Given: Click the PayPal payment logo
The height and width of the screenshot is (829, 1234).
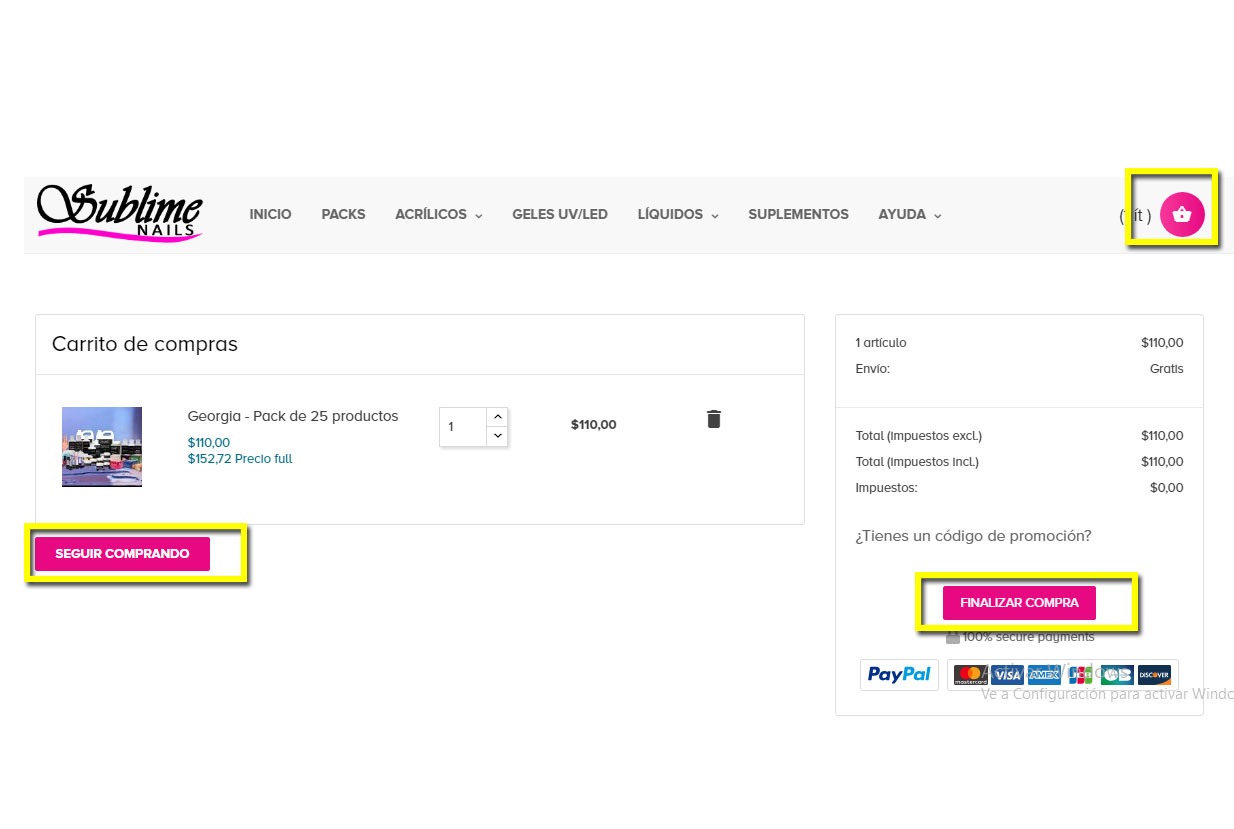Looking at the screenshot, I should pyautogui.click(x=899, y=675).
